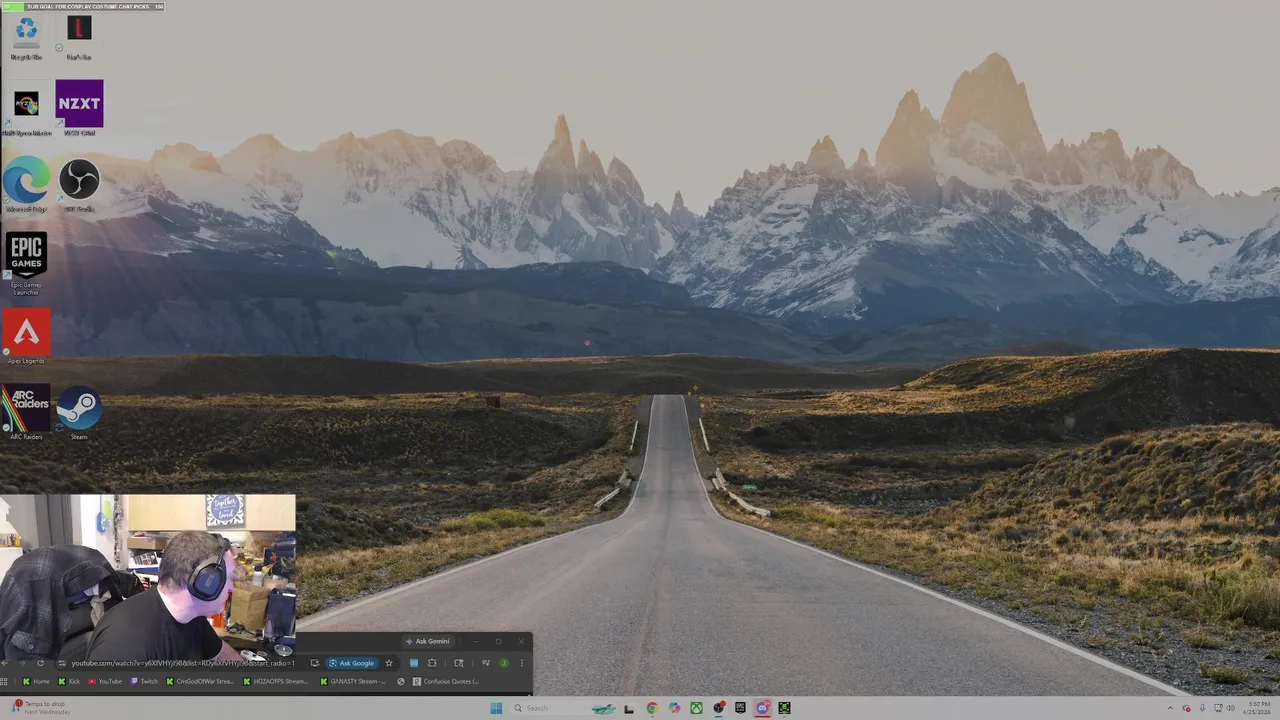Click the Windows Start button
1280x720 pixels.
coord(496,708)
